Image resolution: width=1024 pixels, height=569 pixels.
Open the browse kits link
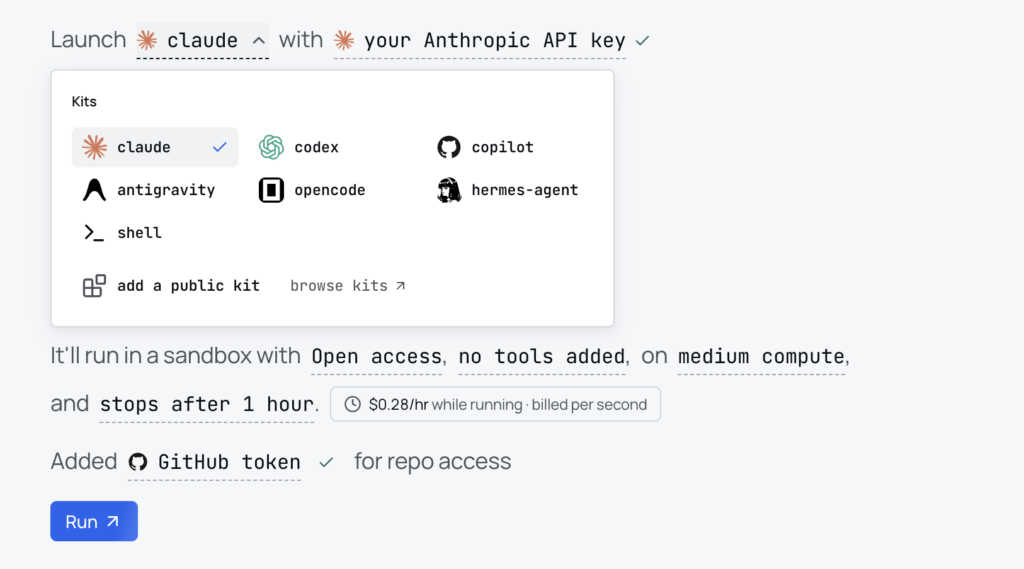(347, 286)
